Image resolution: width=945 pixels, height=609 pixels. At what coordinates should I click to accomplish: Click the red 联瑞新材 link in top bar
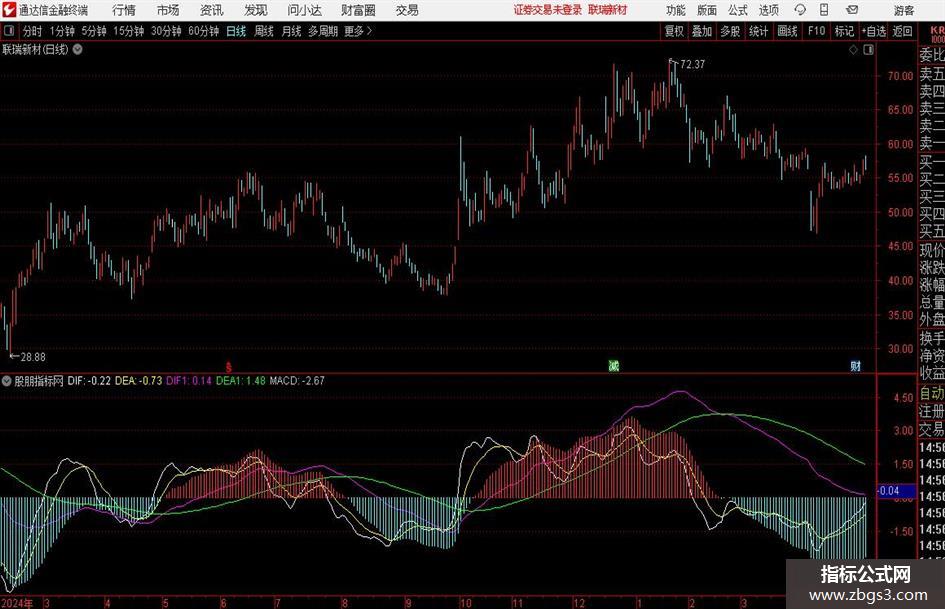tap(608, 10)
